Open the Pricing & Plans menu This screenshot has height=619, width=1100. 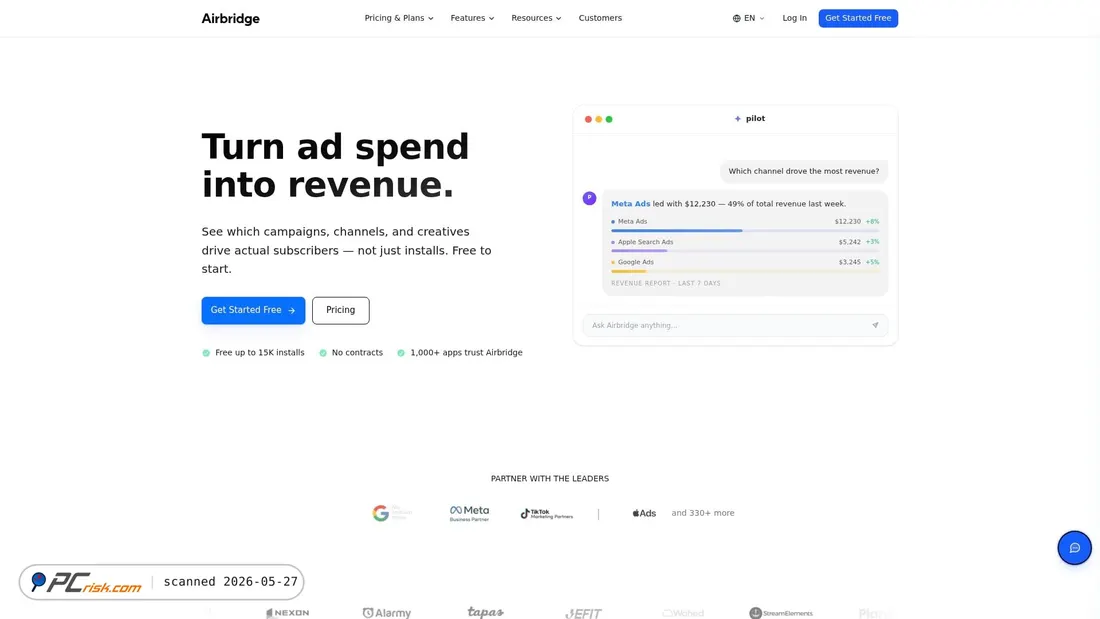(x=398, y=18)
